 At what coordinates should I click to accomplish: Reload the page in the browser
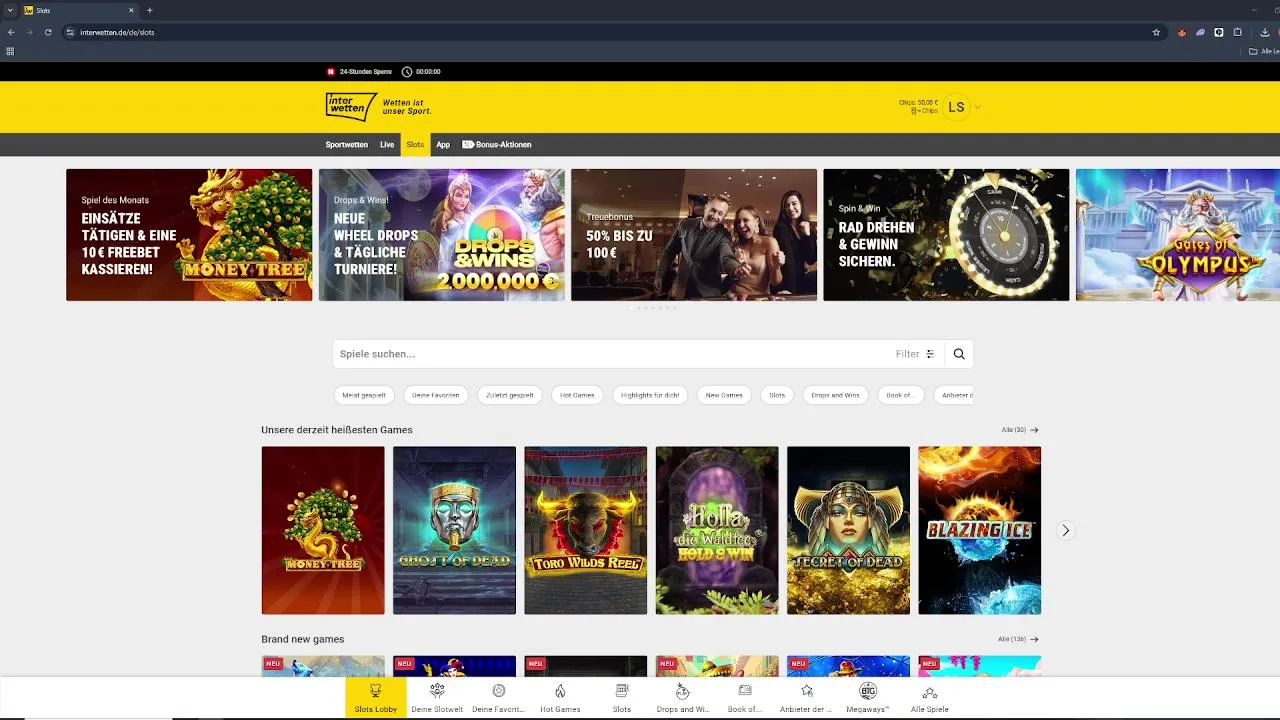pos(48,32)
